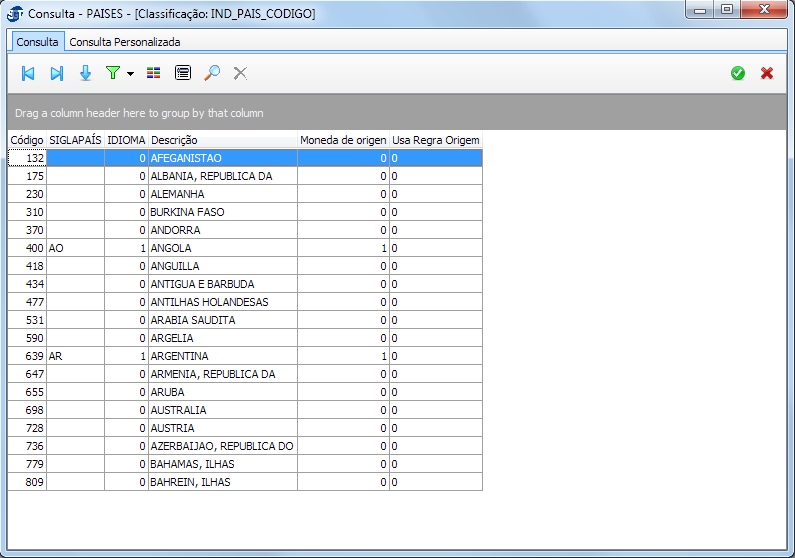This screenshot has height=558, width=795.
Task: Switch to the Consulta tab
Action: coord(37,42)
